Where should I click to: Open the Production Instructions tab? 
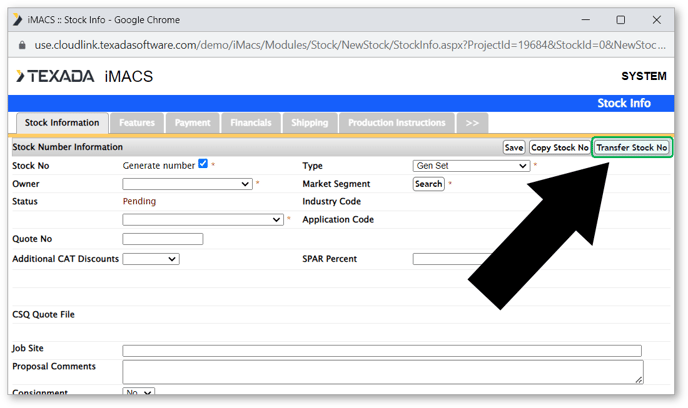[x=396, y=123]
